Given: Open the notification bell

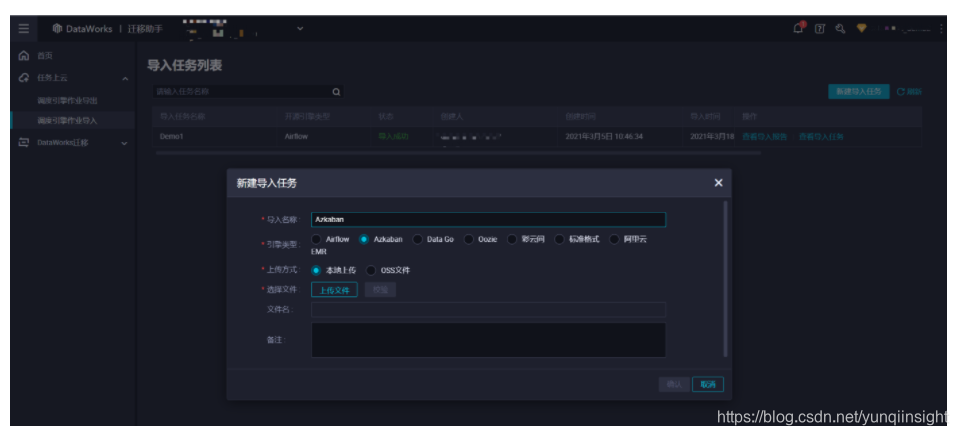Looking at the screenshot, I should [x=798, y=28].
